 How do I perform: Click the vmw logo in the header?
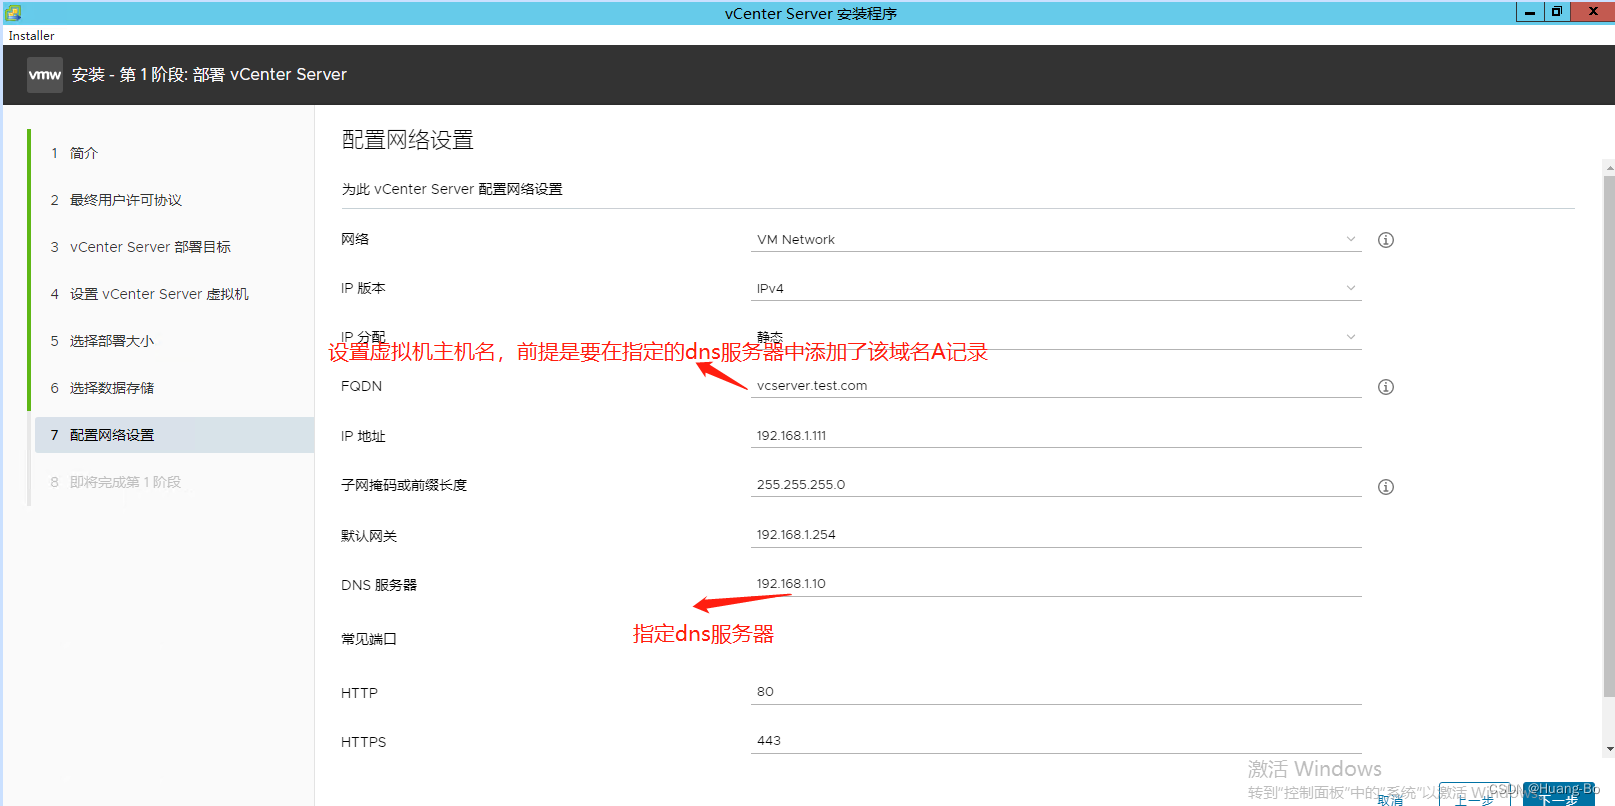(45, 75)
